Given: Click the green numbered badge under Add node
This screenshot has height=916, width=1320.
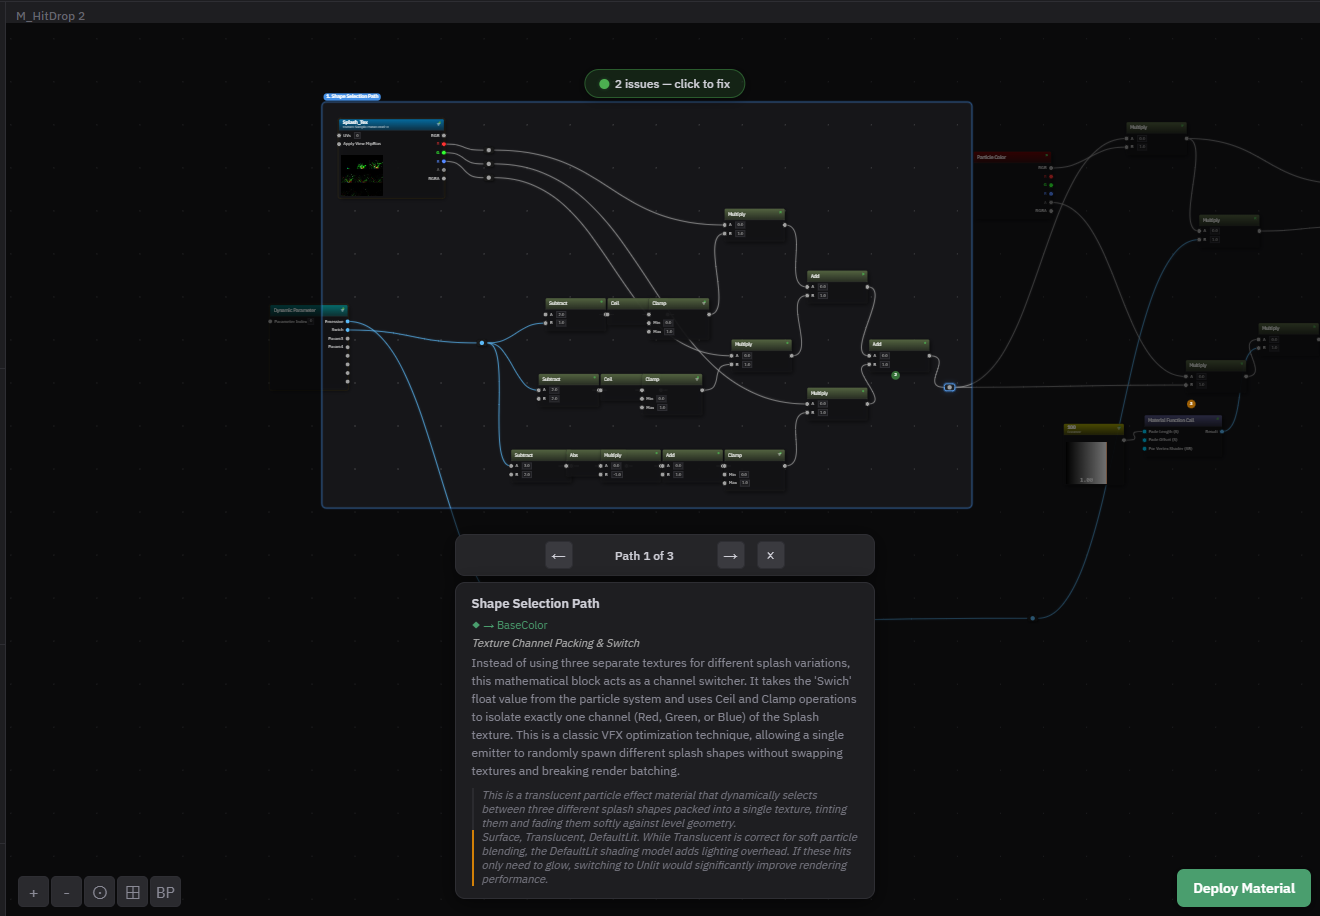Looking at the screenshot, I should click(x=895, y=375).
